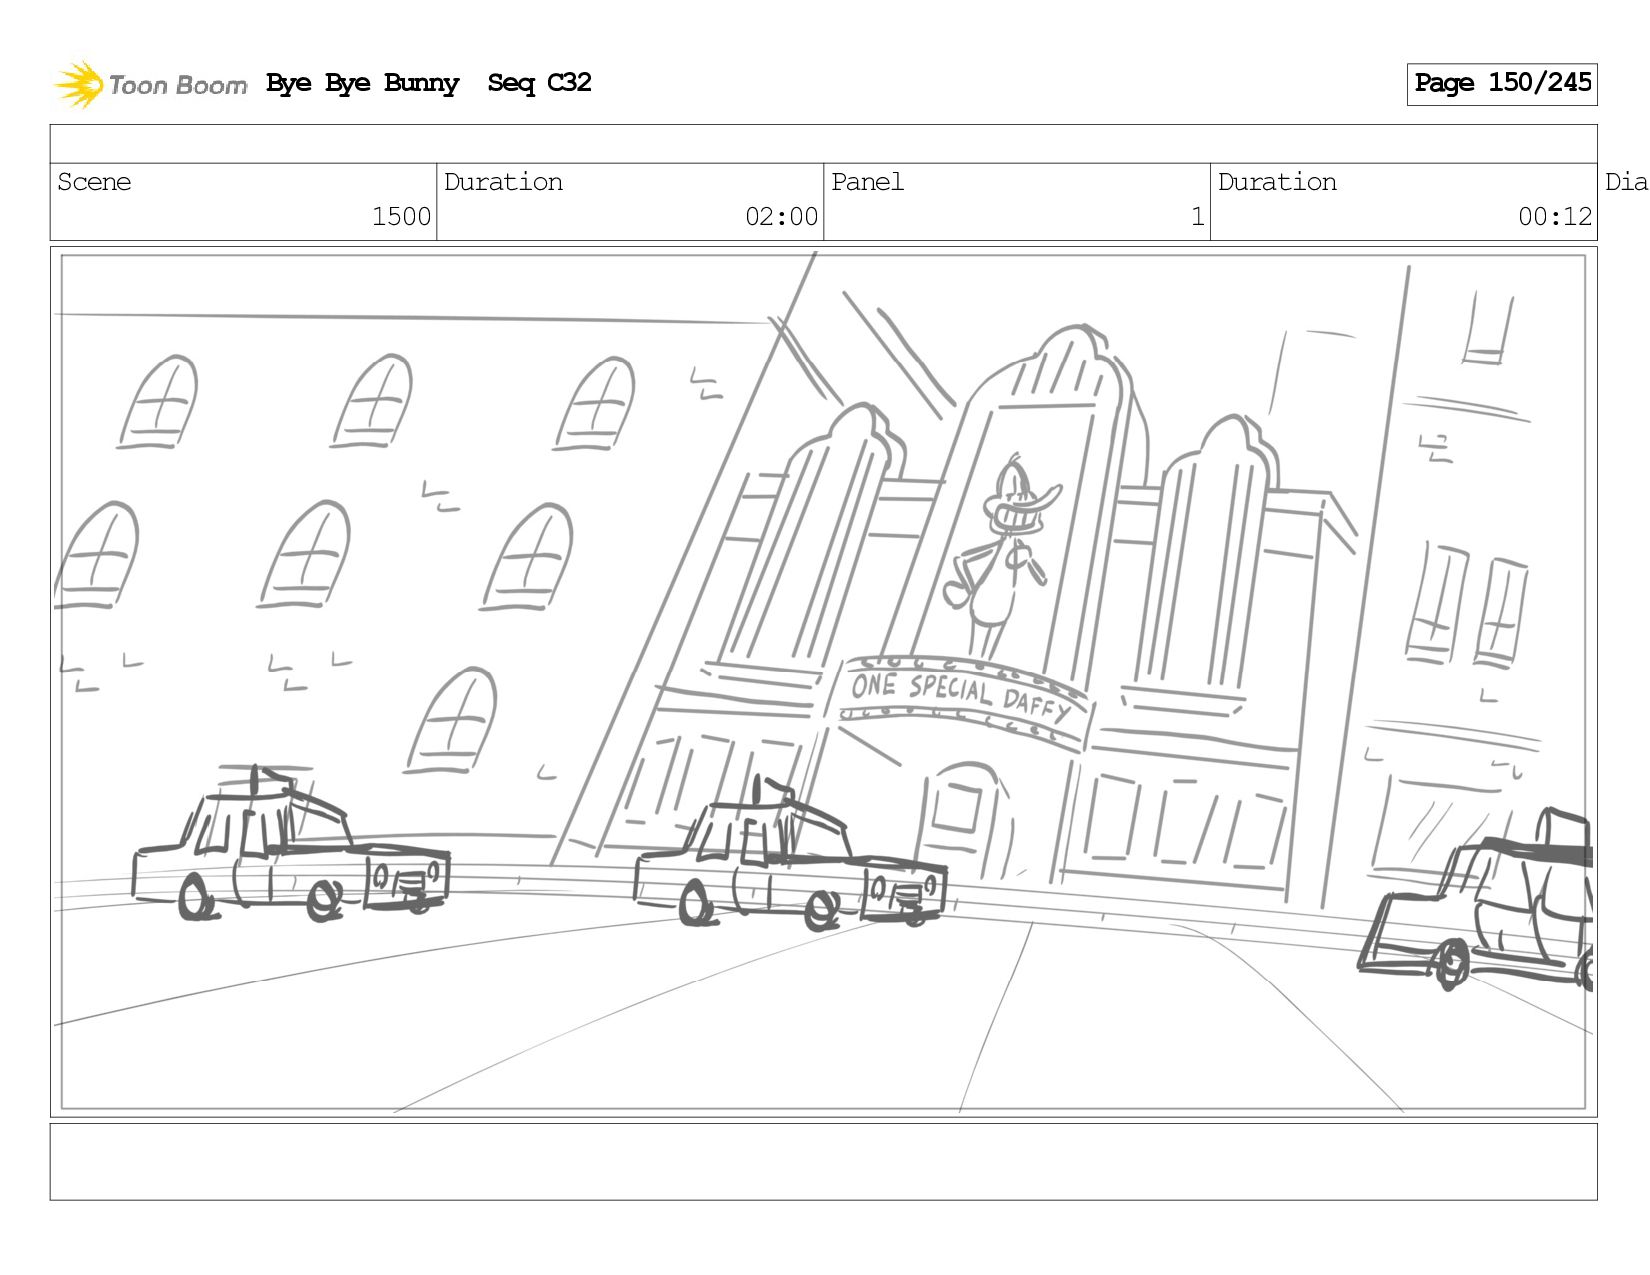Screen dimensions: 1650x1275
Task: Click the Toon Boom logo
Action: tap(150, 84)
